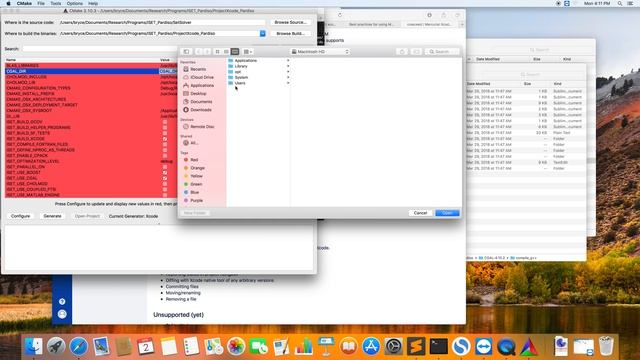The image size is (640, 360).
Task: Open Spotlight search in menu bar
Action: click(620, 3)
